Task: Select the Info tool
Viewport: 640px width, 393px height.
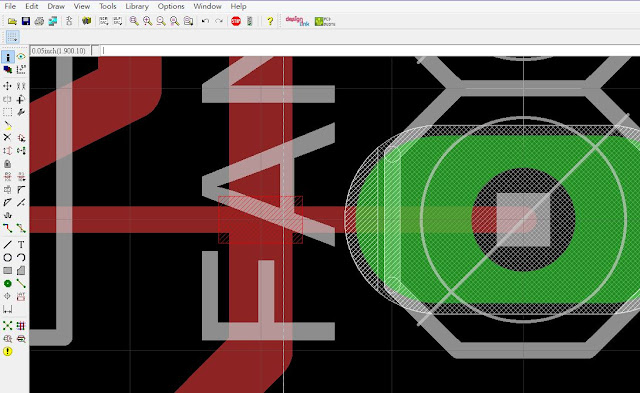Action: [x=8, y=57]
